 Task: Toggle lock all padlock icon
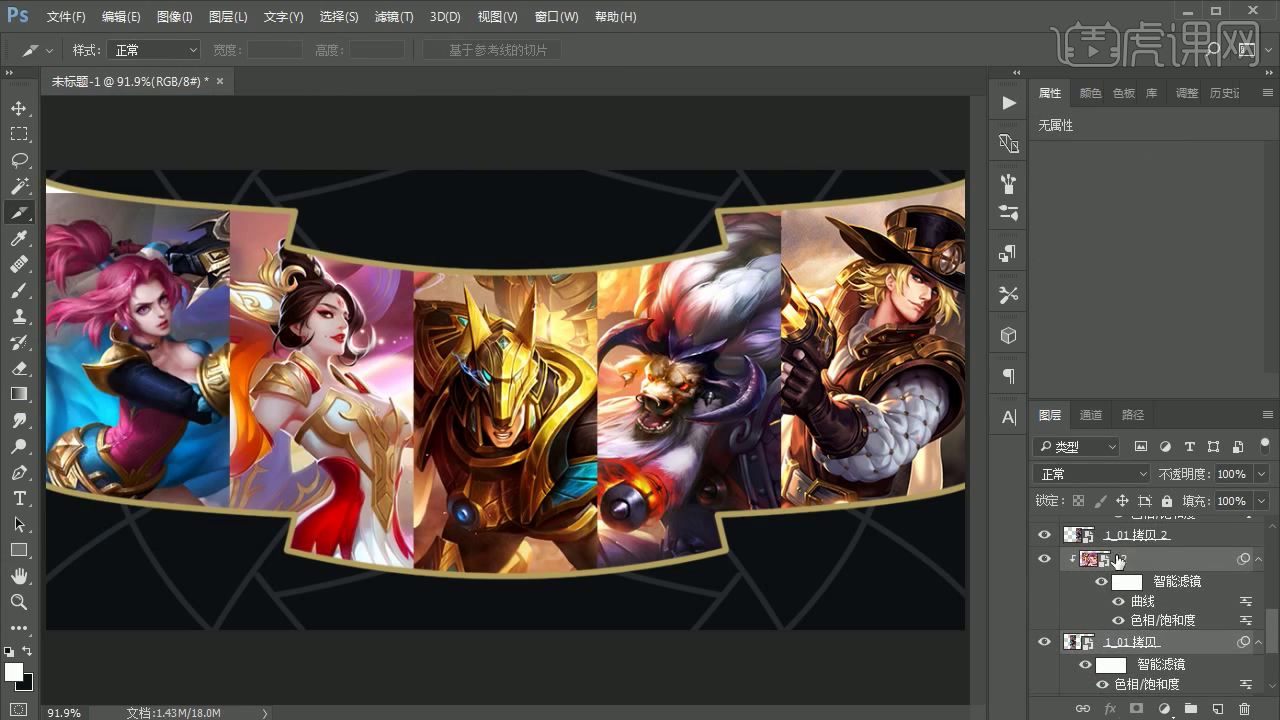pyautogui.click(x=1166, y=501)
